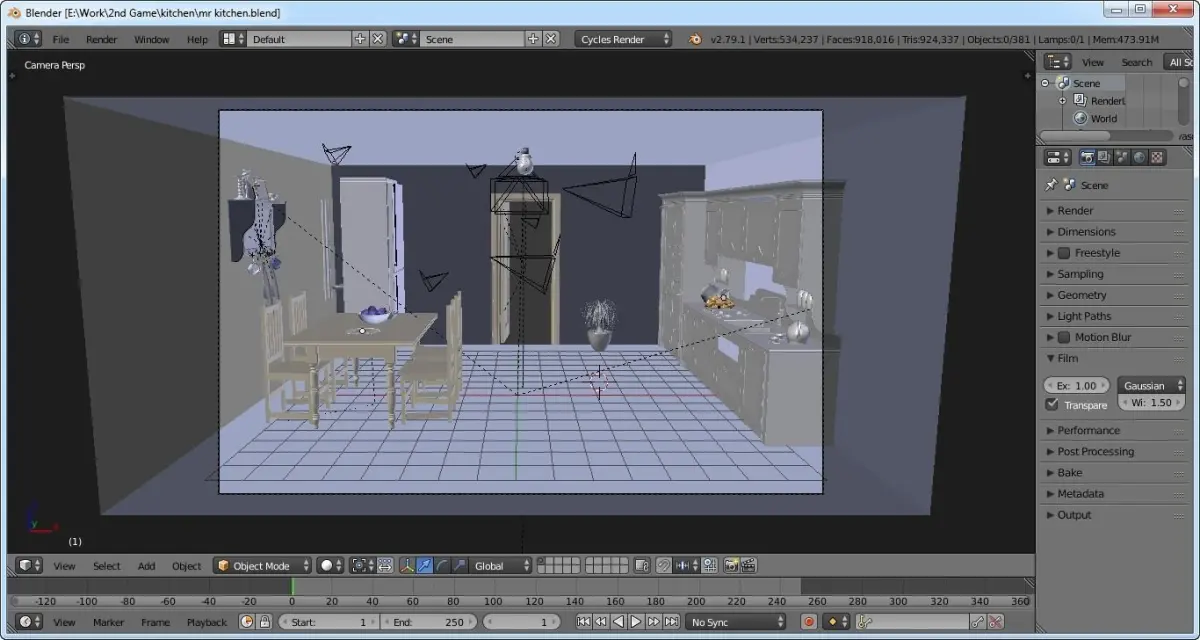Insert keyframes using the key icon

977,622
